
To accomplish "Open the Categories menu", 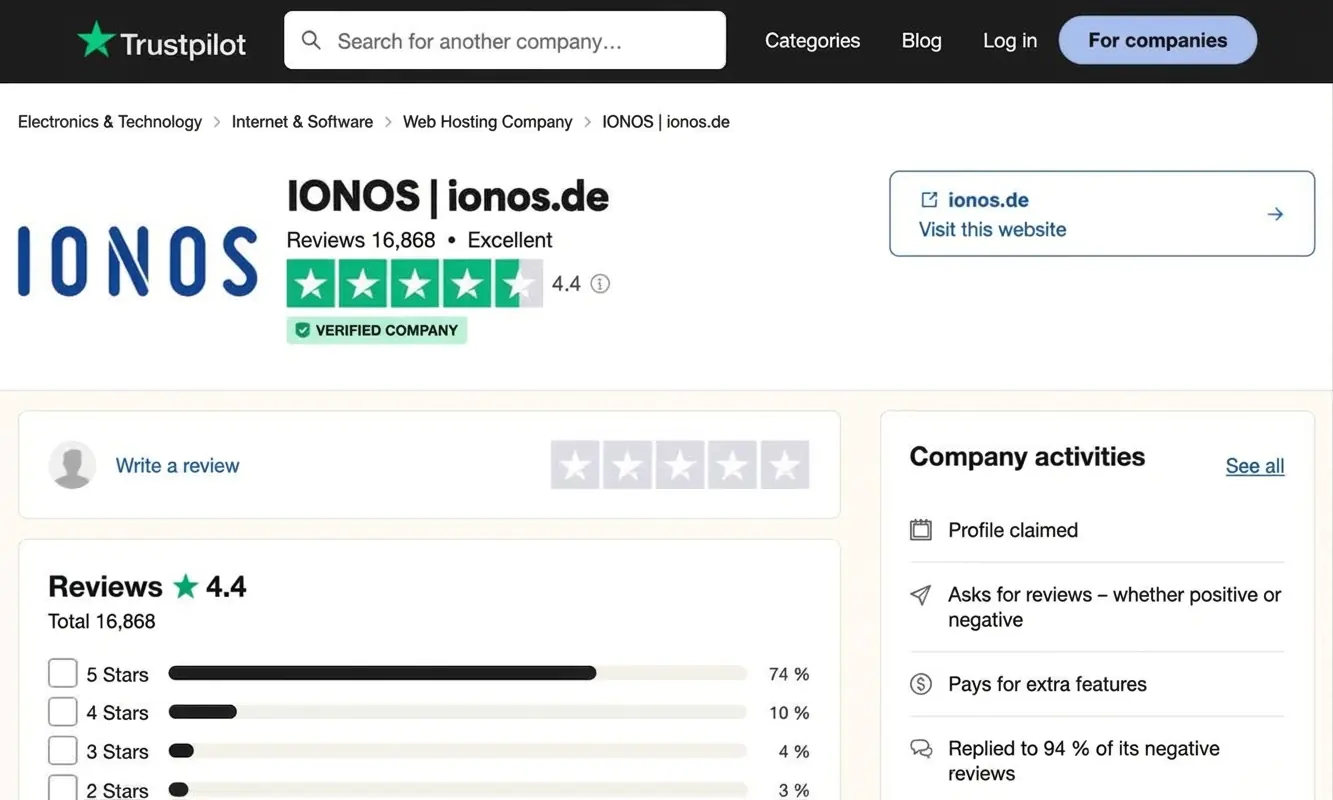I will tap(812, 40).
